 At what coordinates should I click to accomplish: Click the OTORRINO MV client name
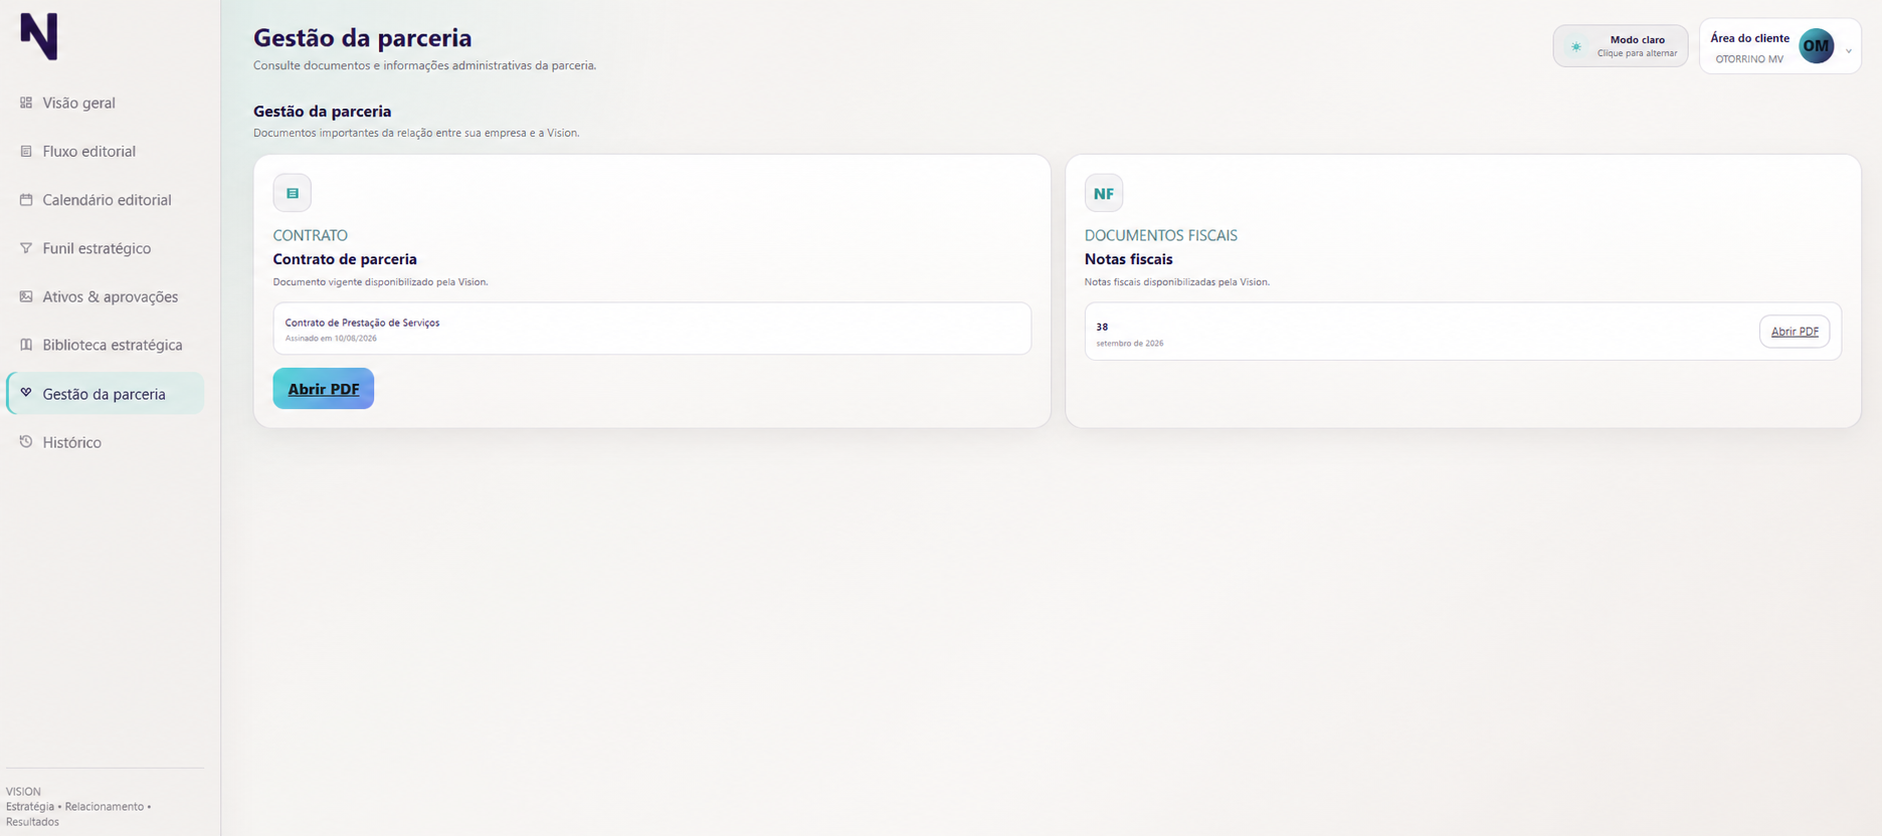point(1749,59)
